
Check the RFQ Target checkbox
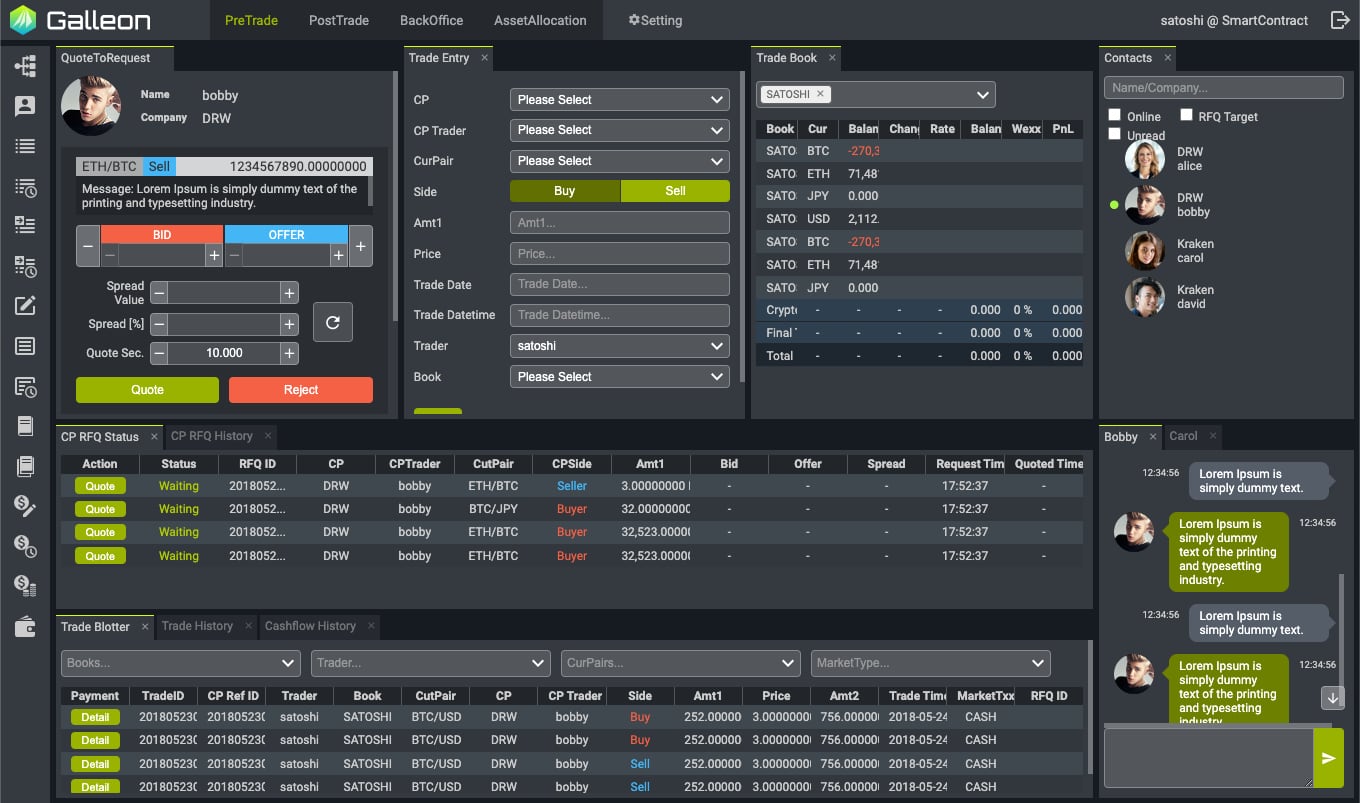click(x=1187, y=116)
